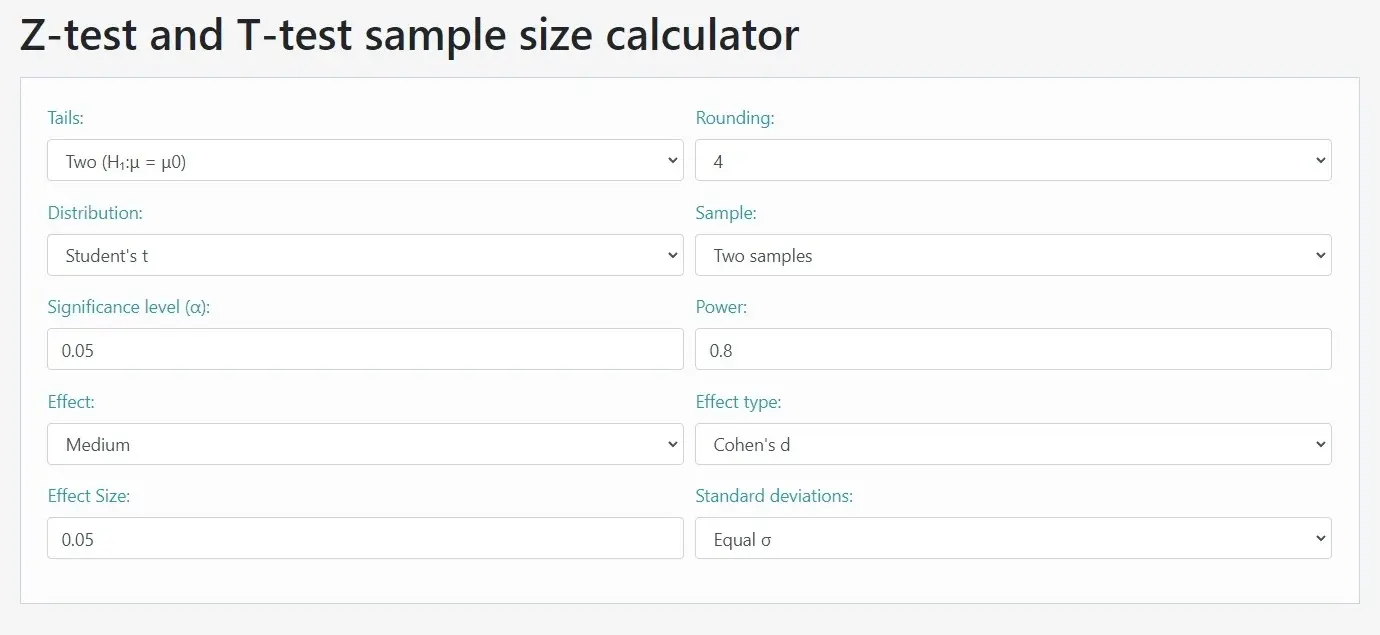Viewport: 1380px width, 635px height.
Task: Click the "Effect Size:" field label
Action: (89, 496)
